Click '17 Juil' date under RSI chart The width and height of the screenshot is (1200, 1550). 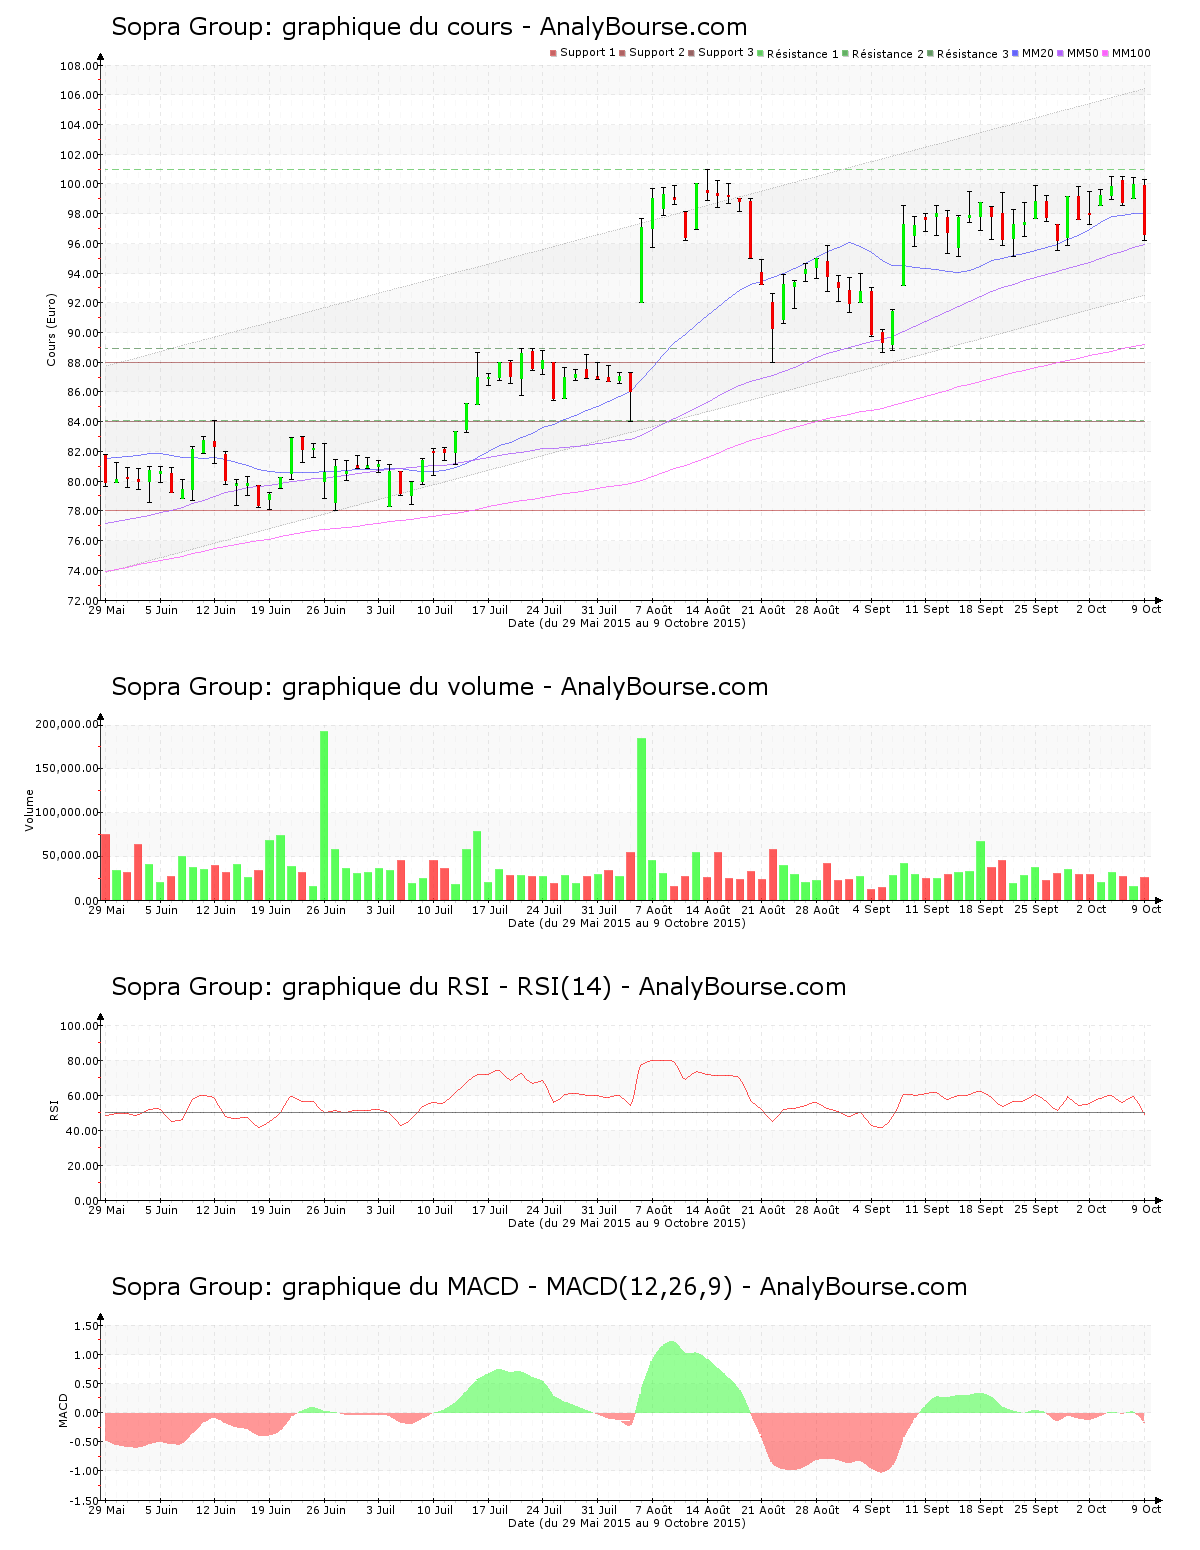[490, 1210]
